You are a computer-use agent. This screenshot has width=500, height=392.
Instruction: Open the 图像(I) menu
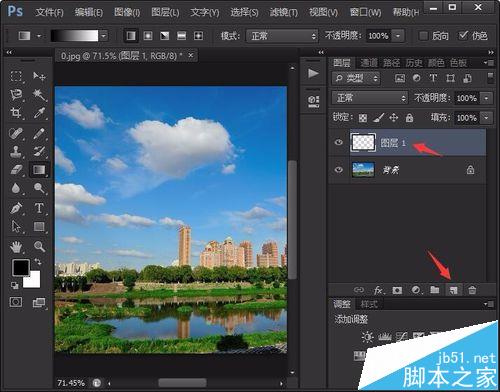pos(127,12)
